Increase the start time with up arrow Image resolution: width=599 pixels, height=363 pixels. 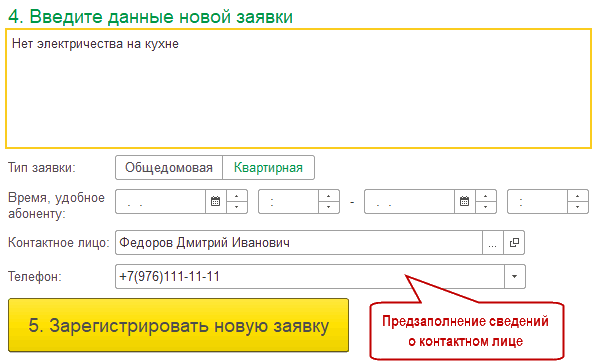pos(329,196)
